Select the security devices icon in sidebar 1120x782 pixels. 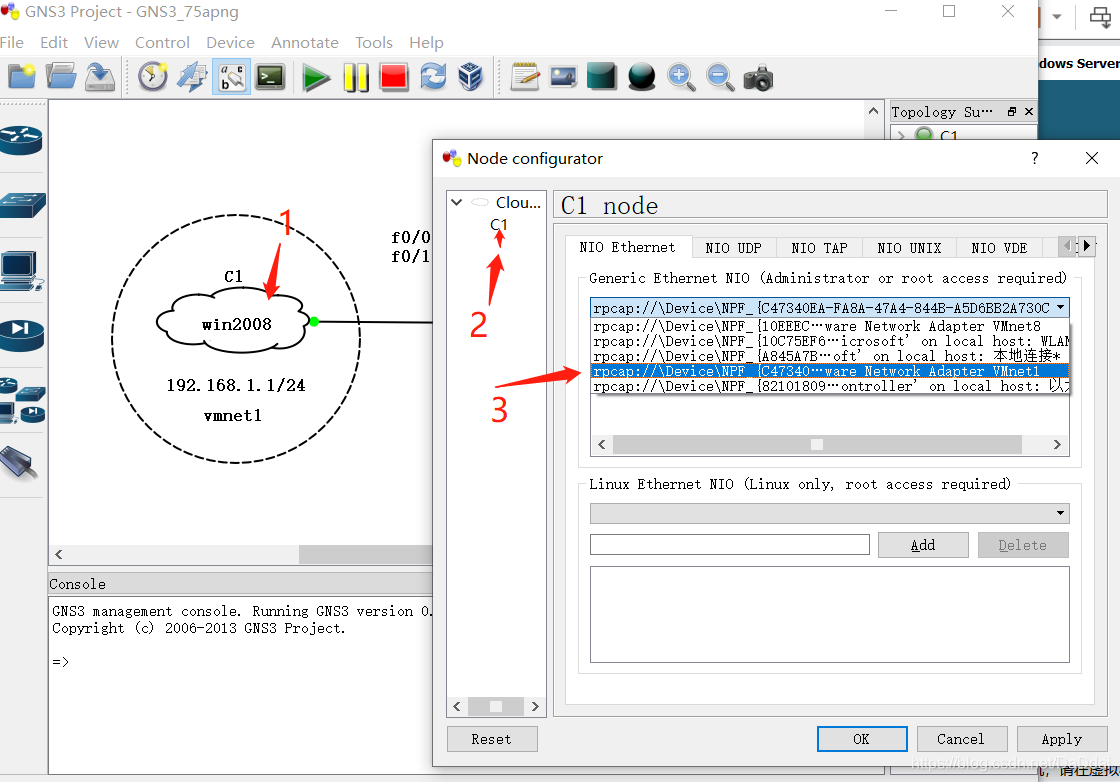point(21,335)
